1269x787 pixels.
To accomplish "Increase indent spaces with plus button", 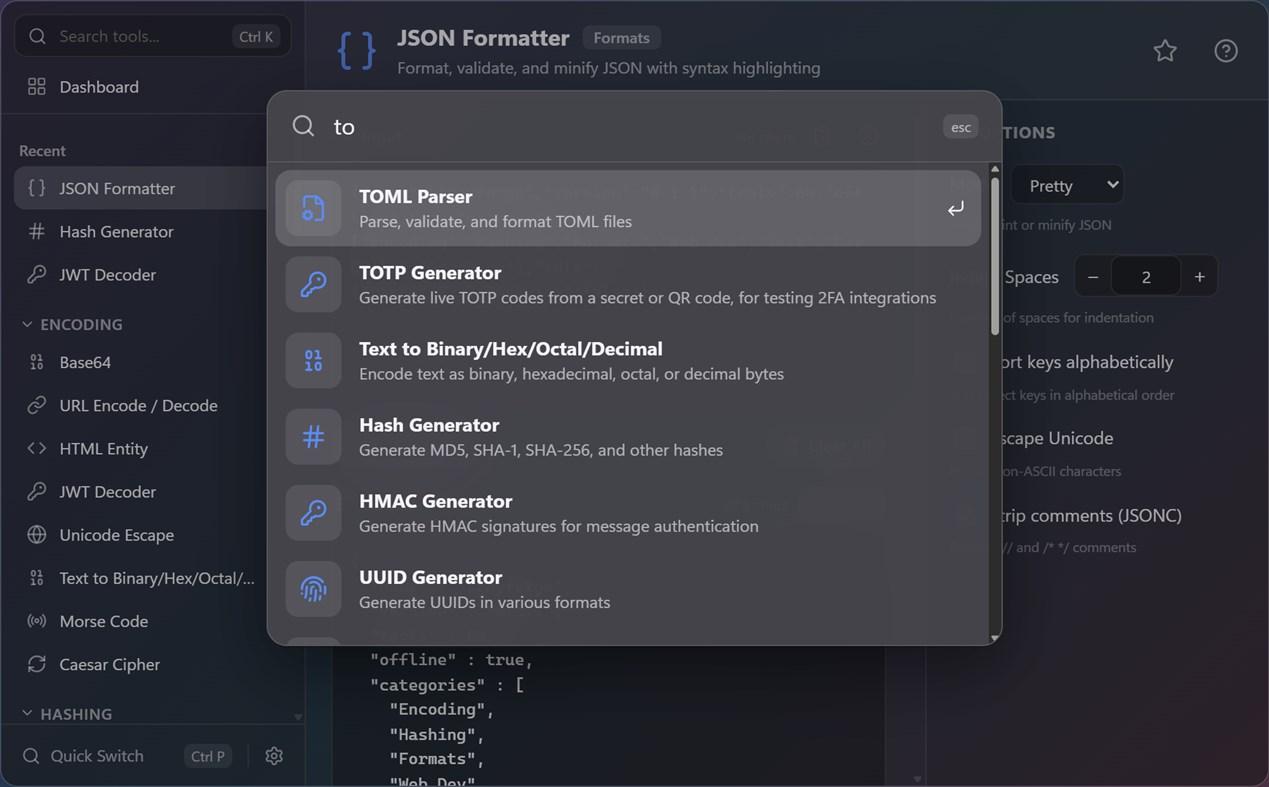I will pyautogui.click(x=1199, y=277).
